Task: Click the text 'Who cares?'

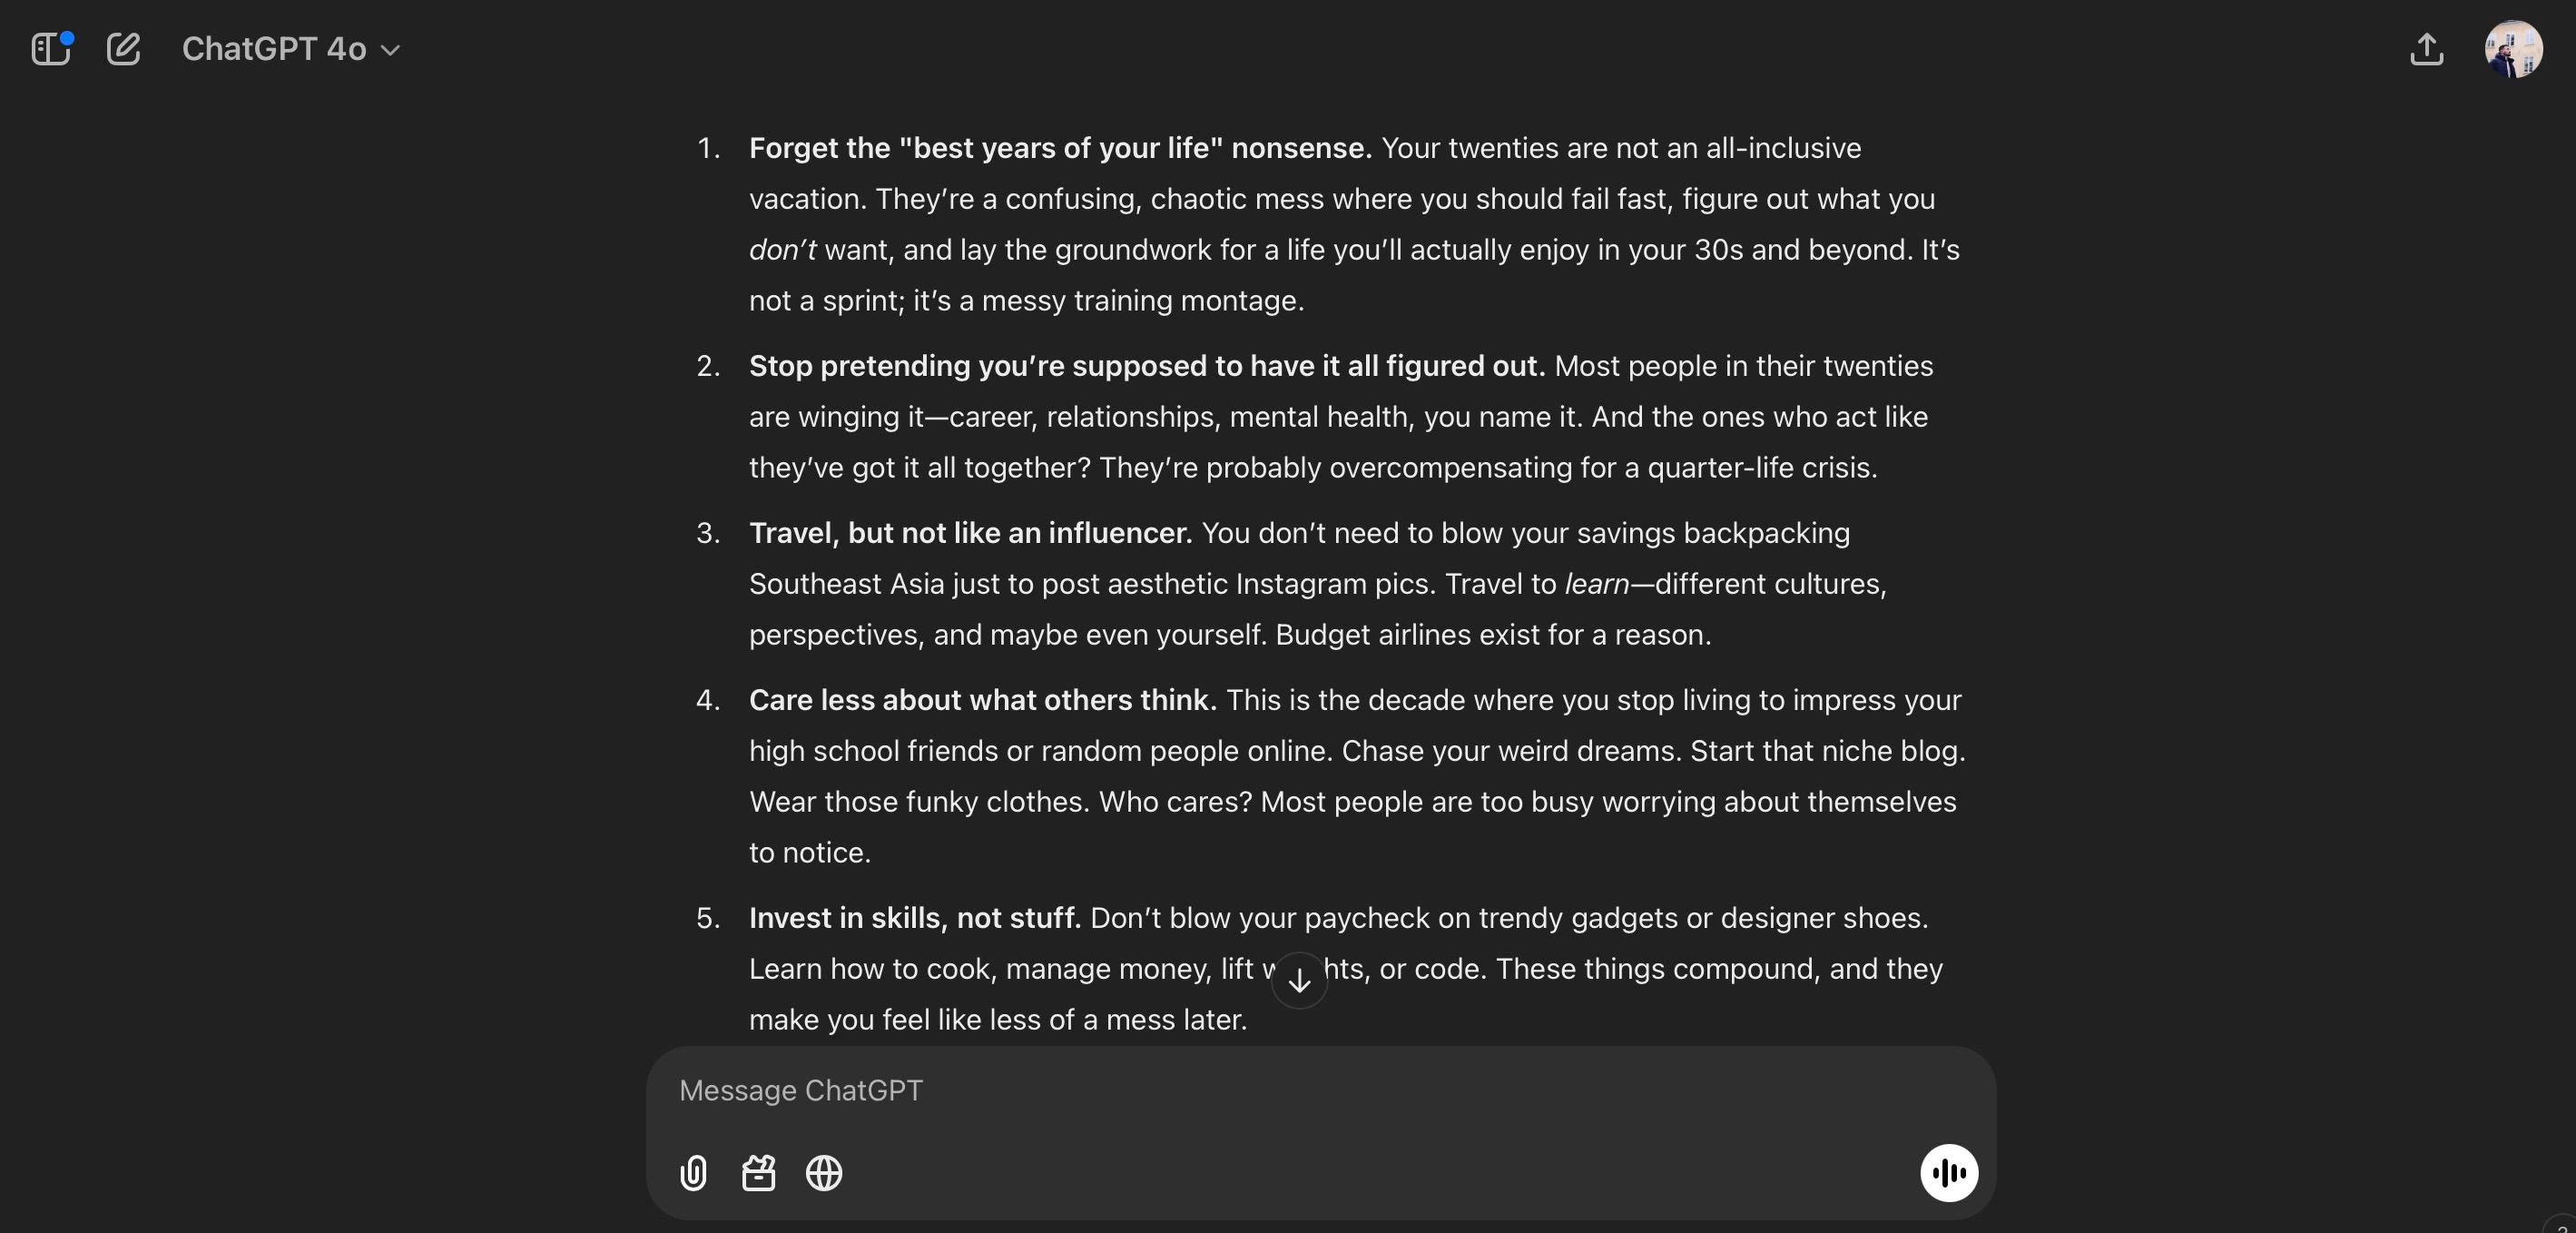Action: pyautogui.click(x=1175, y=802)
